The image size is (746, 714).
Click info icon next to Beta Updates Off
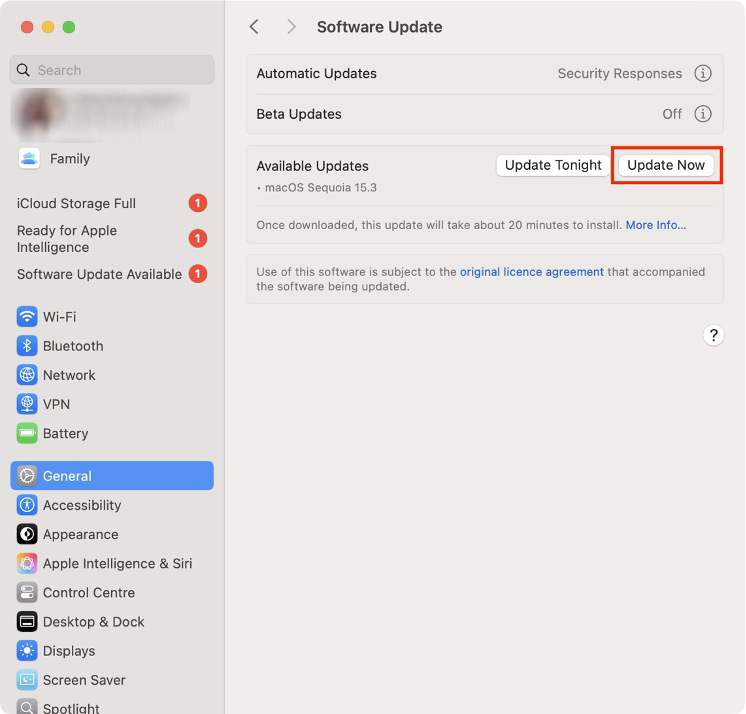click(x=703, y=114)
